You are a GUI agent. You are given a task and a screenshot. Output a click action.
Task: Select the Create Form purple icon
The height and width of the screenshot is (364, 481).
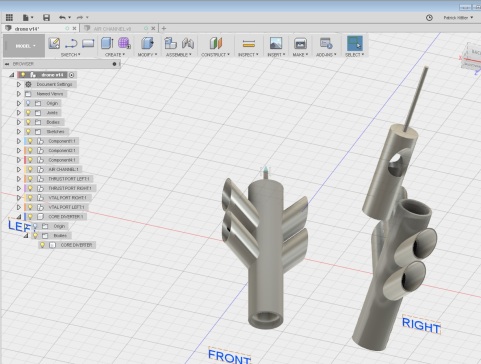pyautogui.click(x=124, y=43)
